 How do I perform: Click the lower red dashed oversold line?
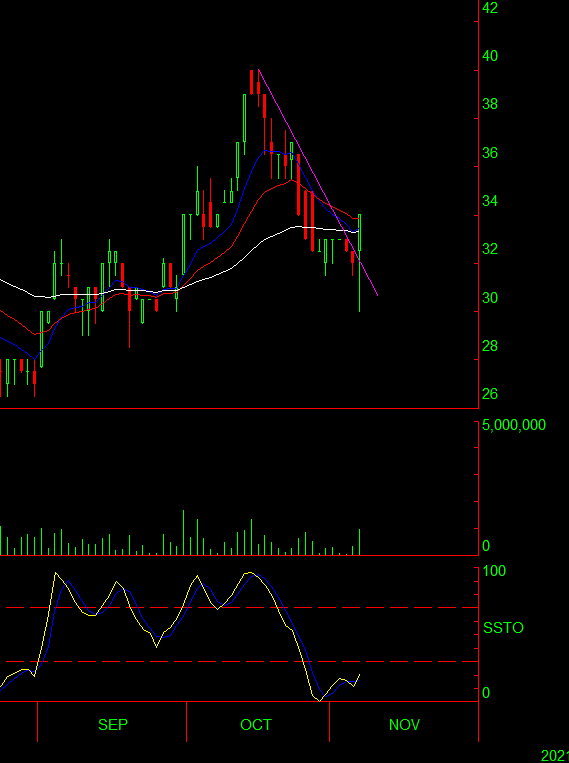(x=241, y=661)
